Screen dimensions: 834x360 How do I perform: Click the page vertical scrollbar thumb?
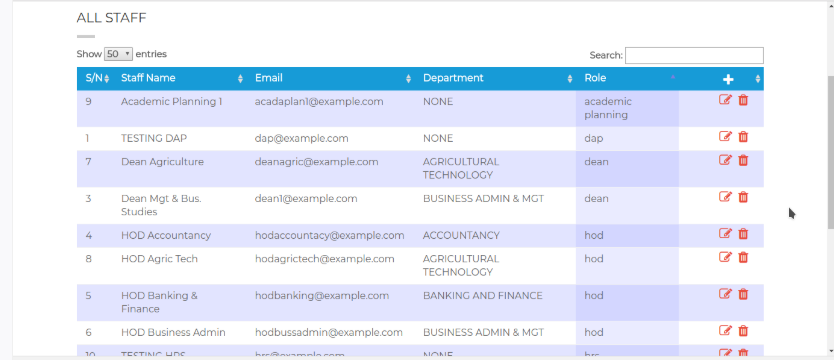(830, 152)
